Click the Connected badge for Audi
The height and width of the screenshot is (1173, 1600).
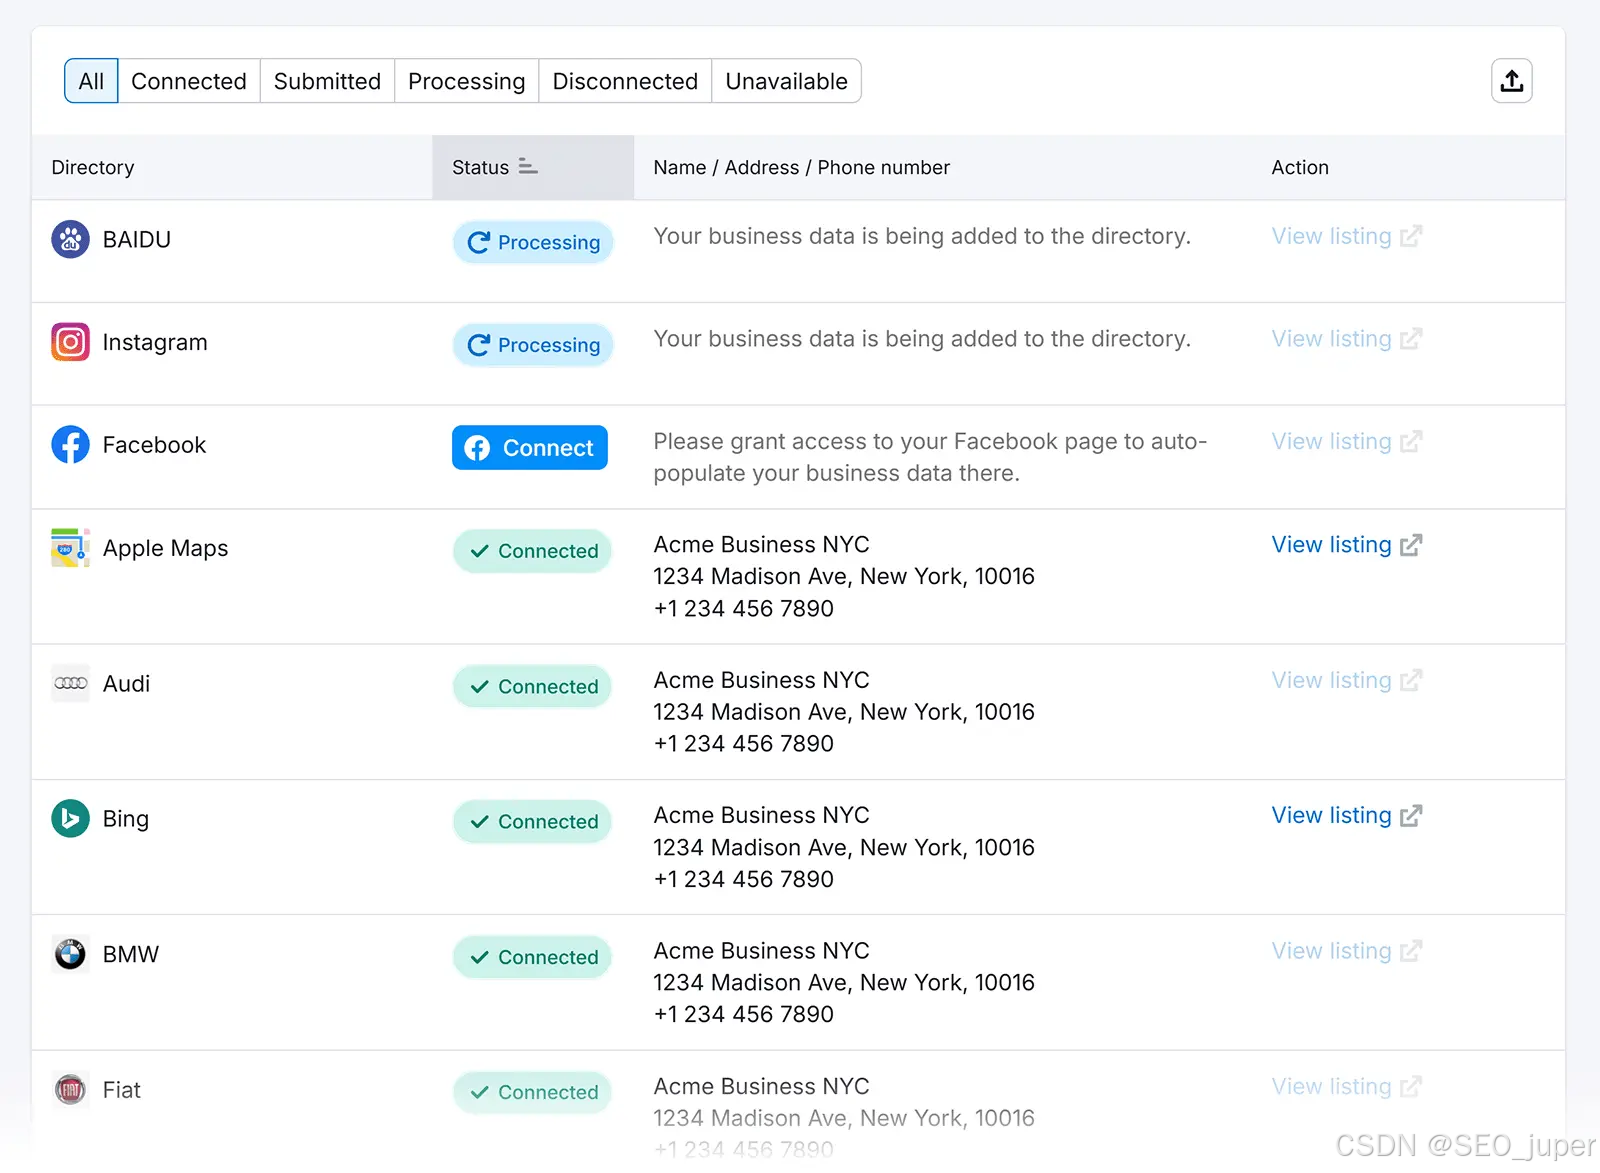(x=532, y=687)
